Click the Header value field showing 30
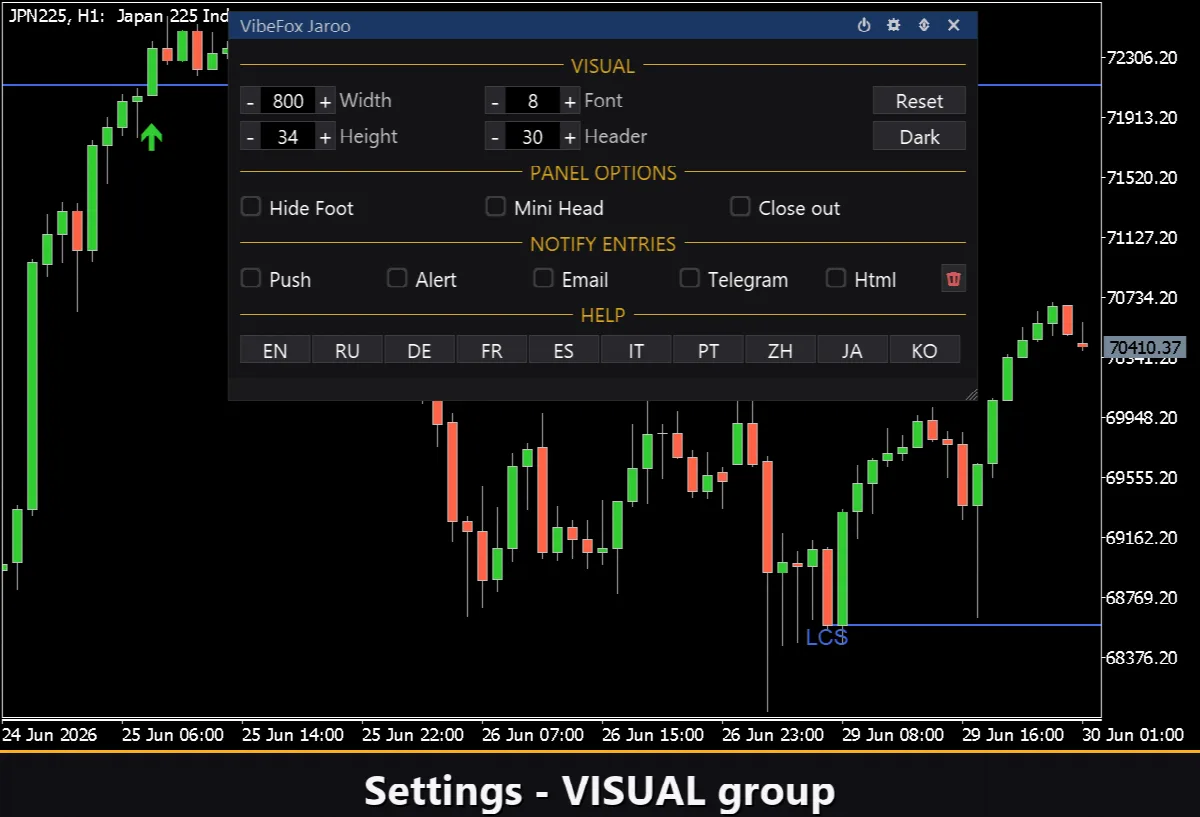The image size is (1200, 817). [532, 137]
